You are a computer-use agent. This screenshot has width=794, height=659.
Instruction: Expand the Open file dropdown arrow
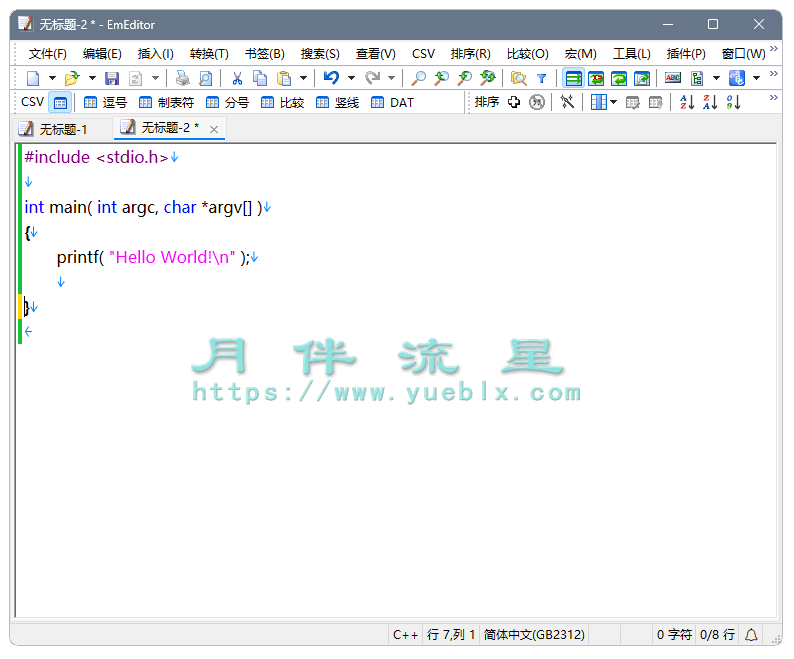(92, 79)
